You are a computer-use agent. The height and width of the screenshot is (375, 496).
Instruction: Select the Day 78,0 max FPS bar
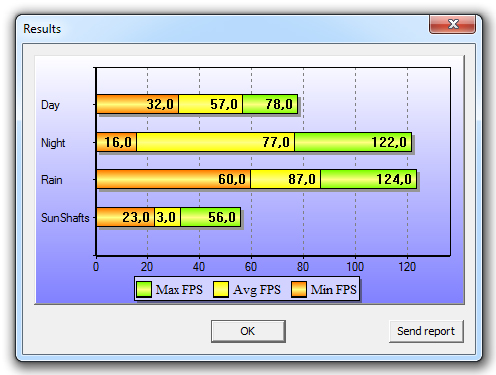coord(270,104)
